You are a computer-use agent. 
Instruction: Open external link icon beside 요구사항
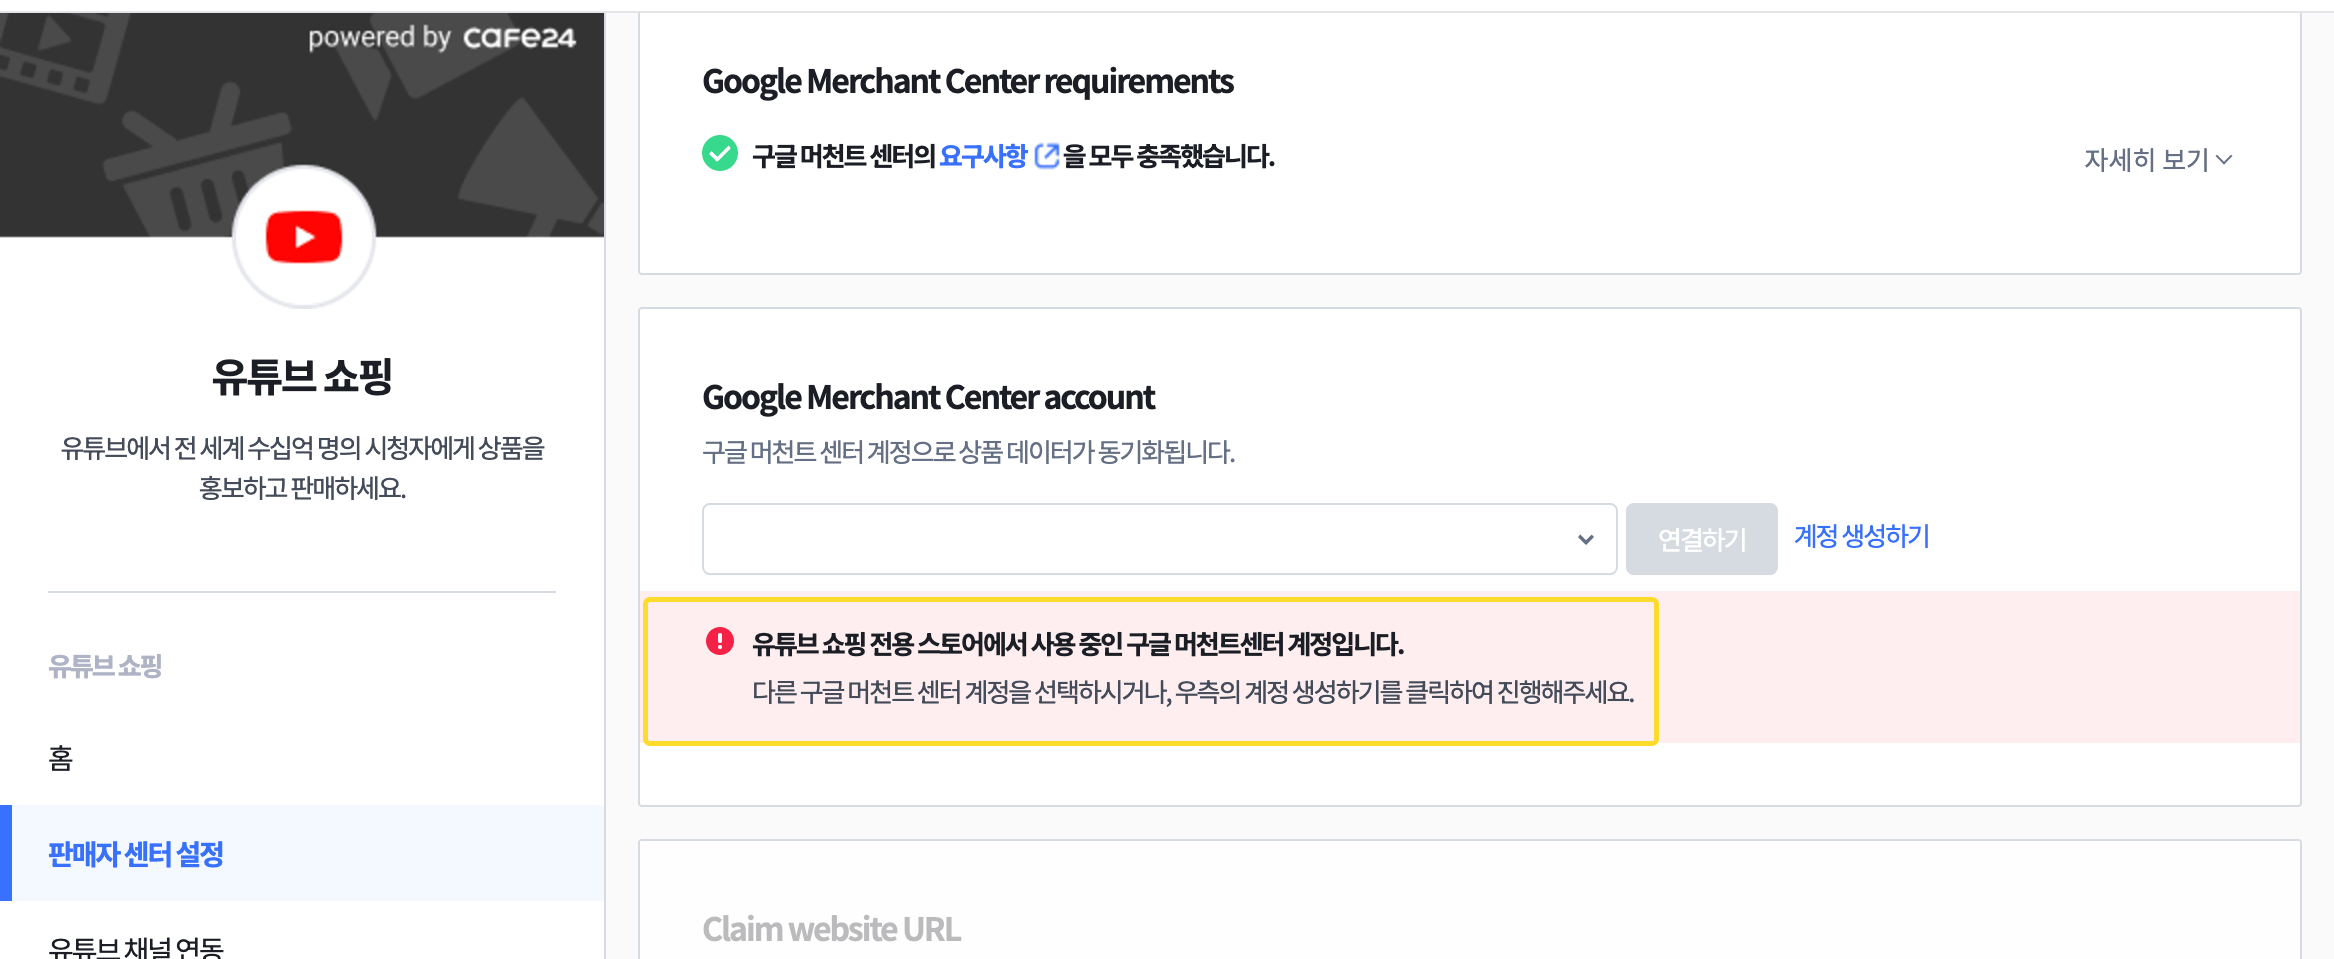1046,156
